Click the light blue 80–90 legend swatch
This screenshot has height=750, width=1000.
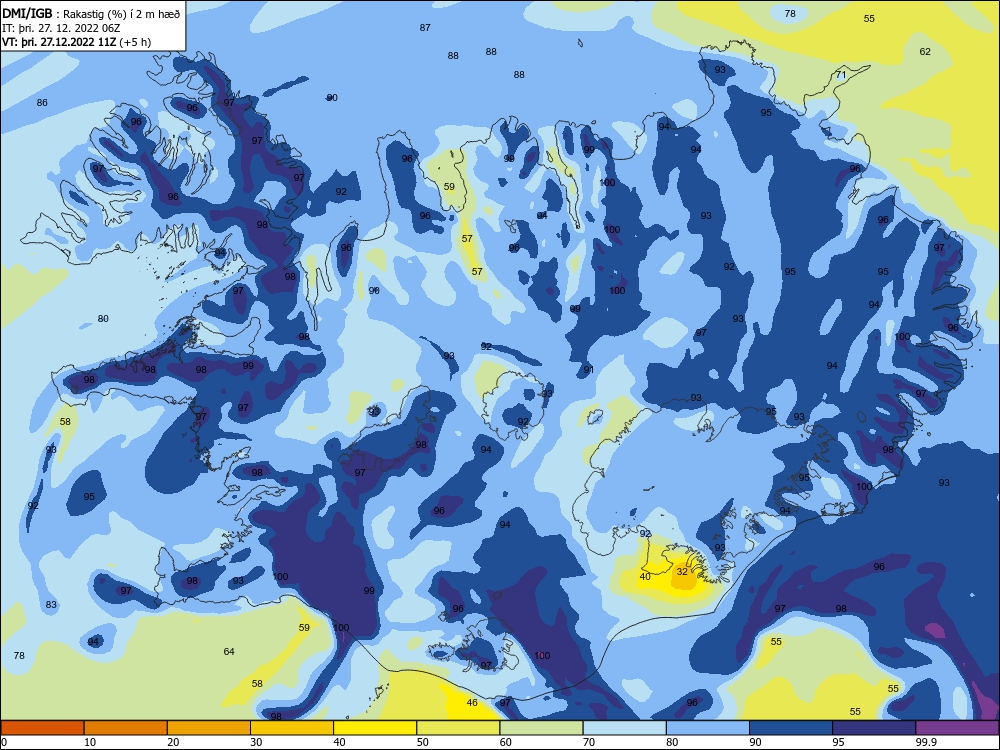click(708, 728)
